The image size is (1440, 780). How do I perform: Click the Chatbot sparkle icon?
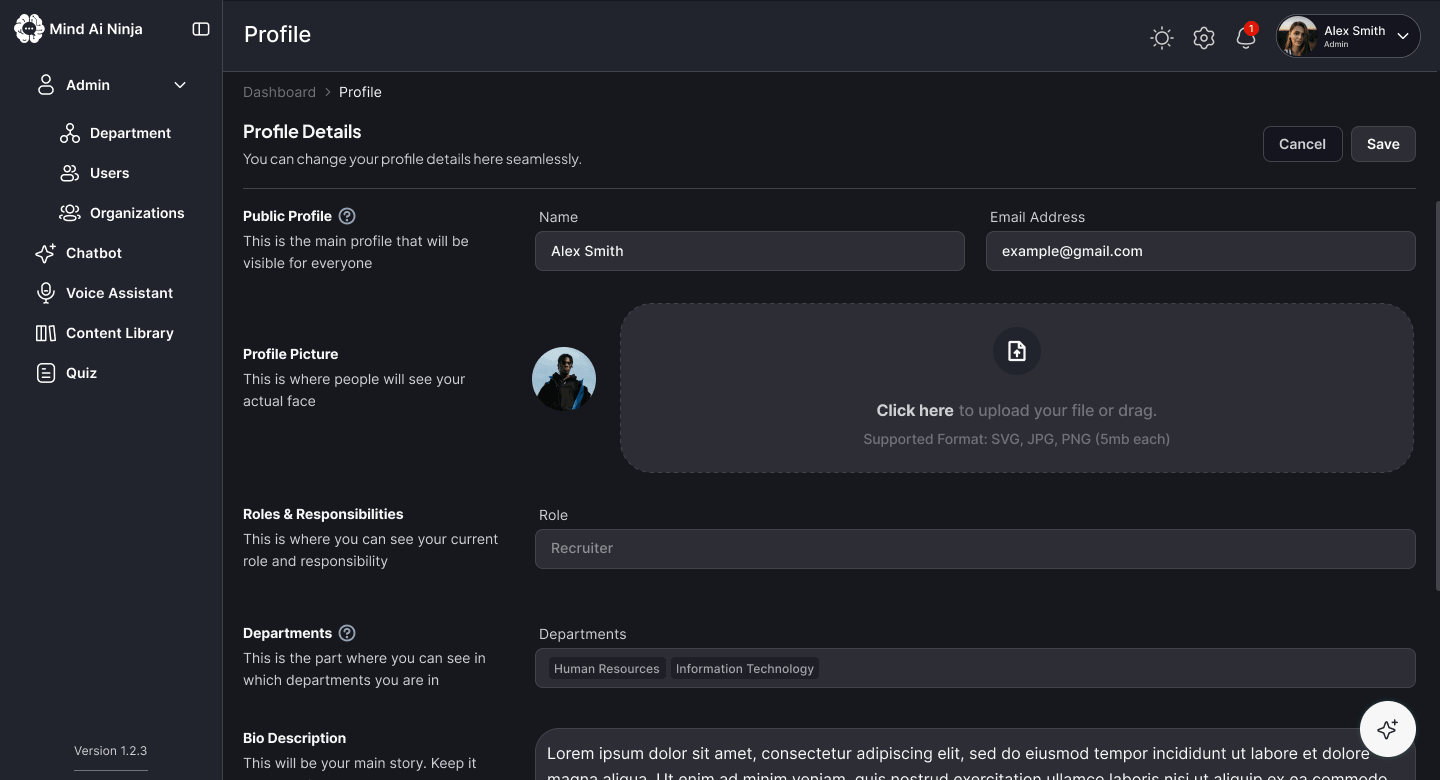(46, 253)
